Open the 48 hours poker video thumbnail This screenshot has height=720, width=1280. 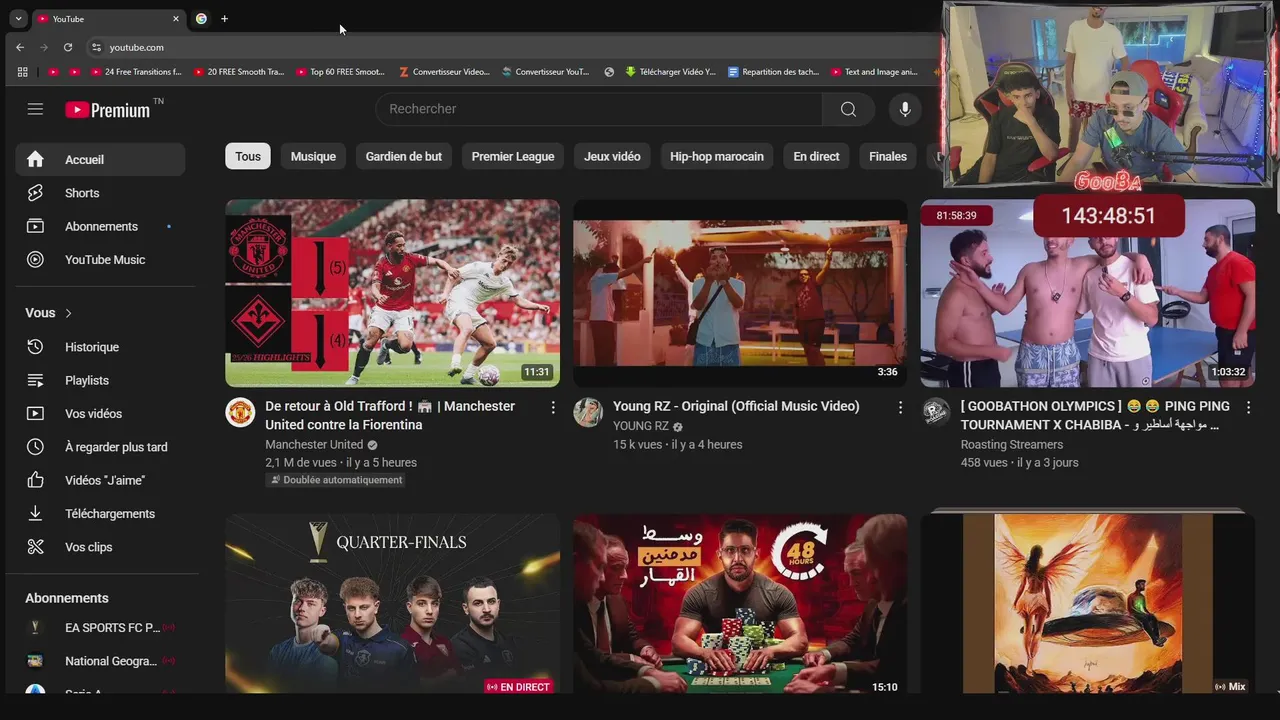pyautogui.click(x=740, y=604)
